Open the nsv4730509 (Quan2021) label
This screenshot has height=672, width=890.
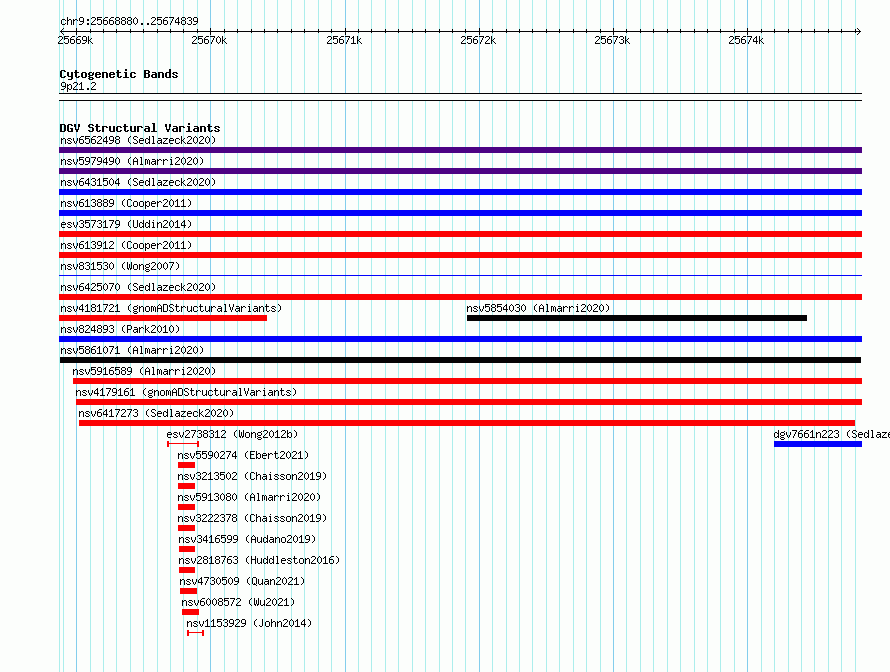pyautogui.click(x=242, y=581)
